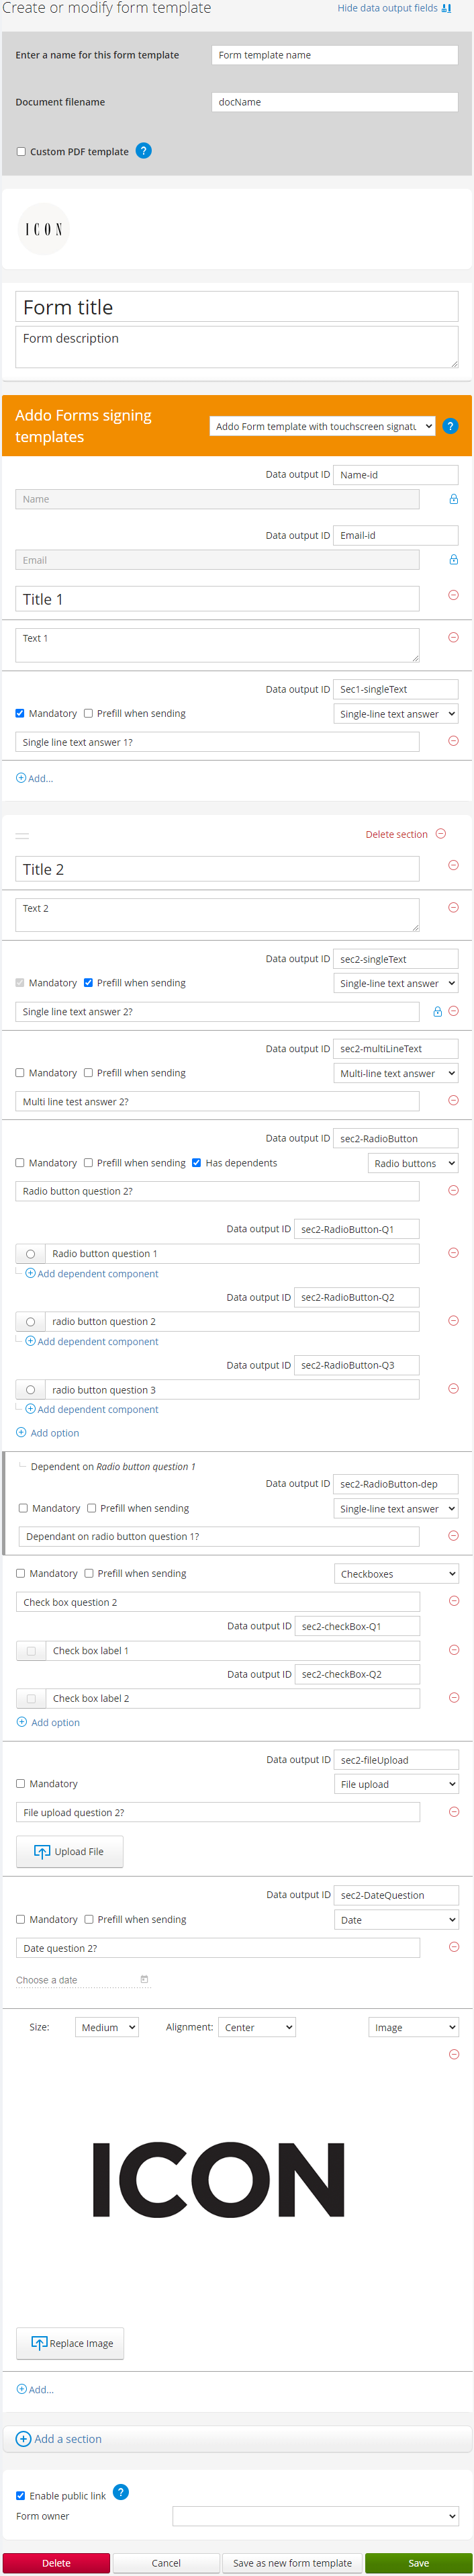Image resolution: width=474 pixels, height=2576 pixels.
Task: Remove the ICON image component
Action: [453, 2054]
